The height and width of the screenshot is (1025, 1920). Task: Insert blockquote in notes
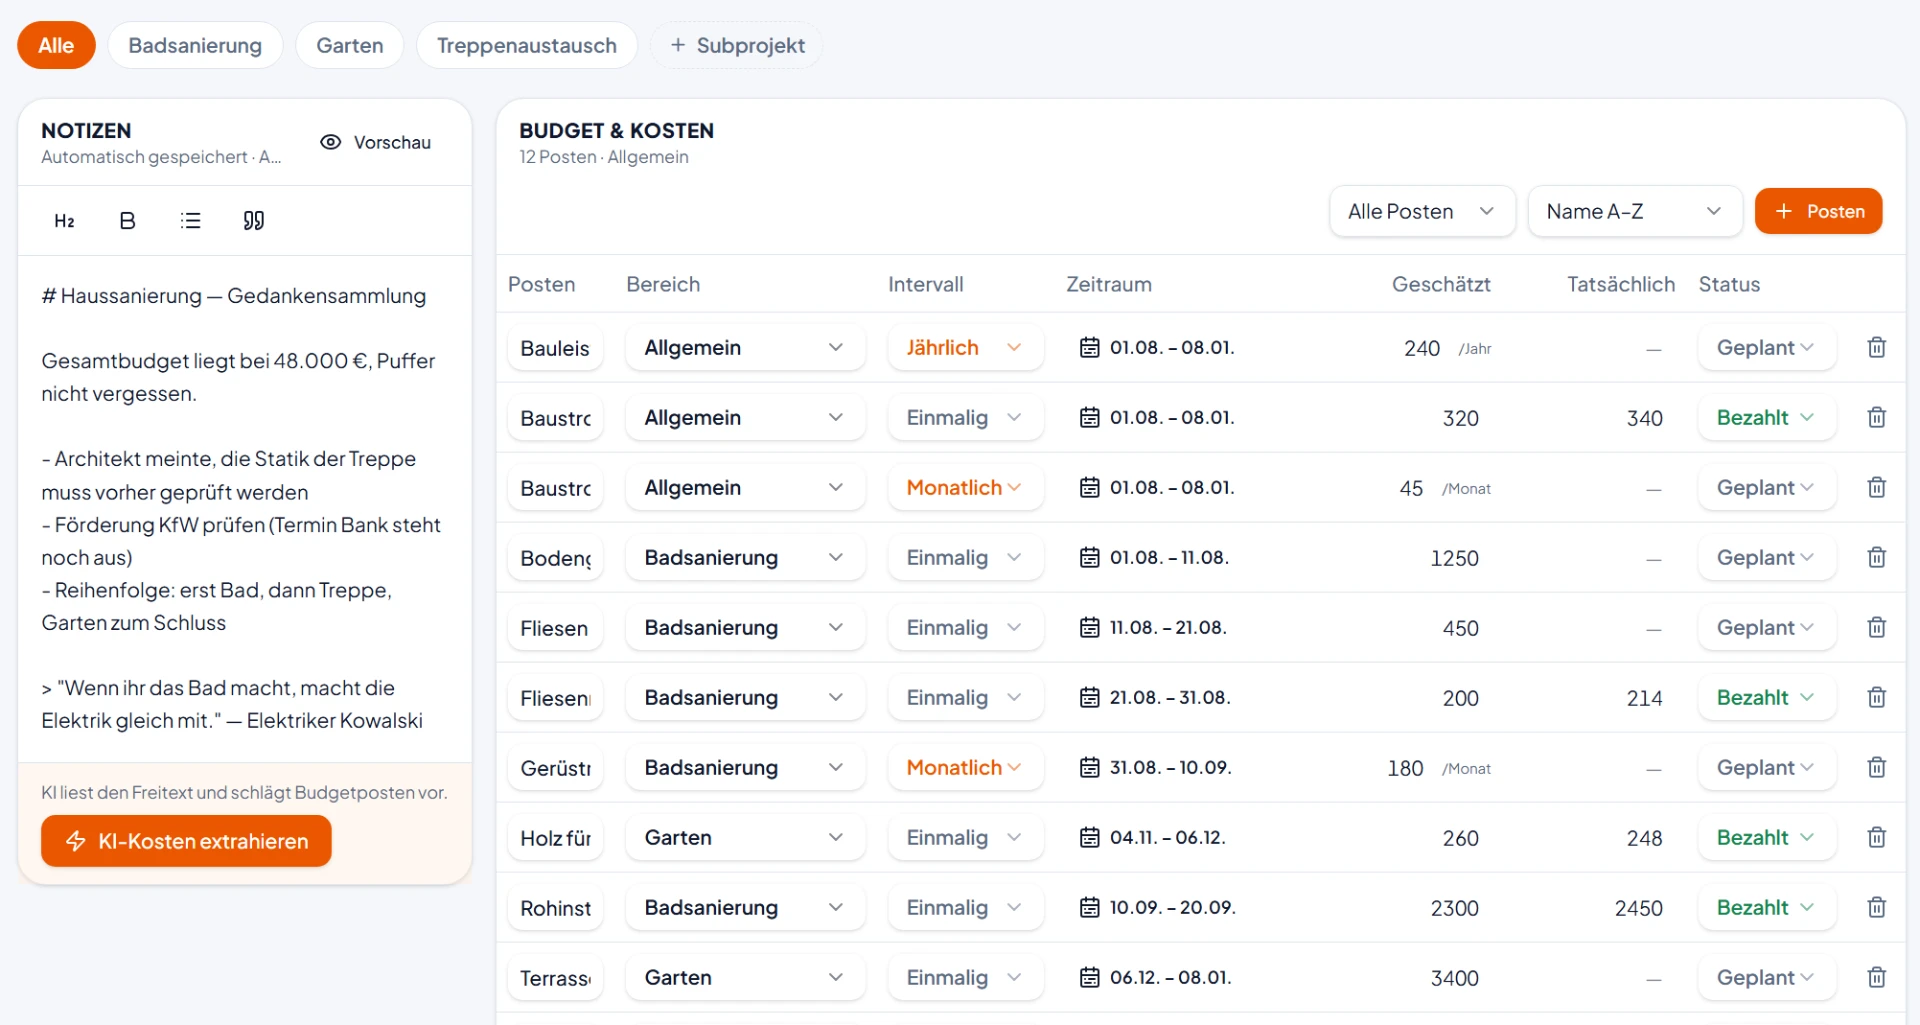(x=254, y=221)
